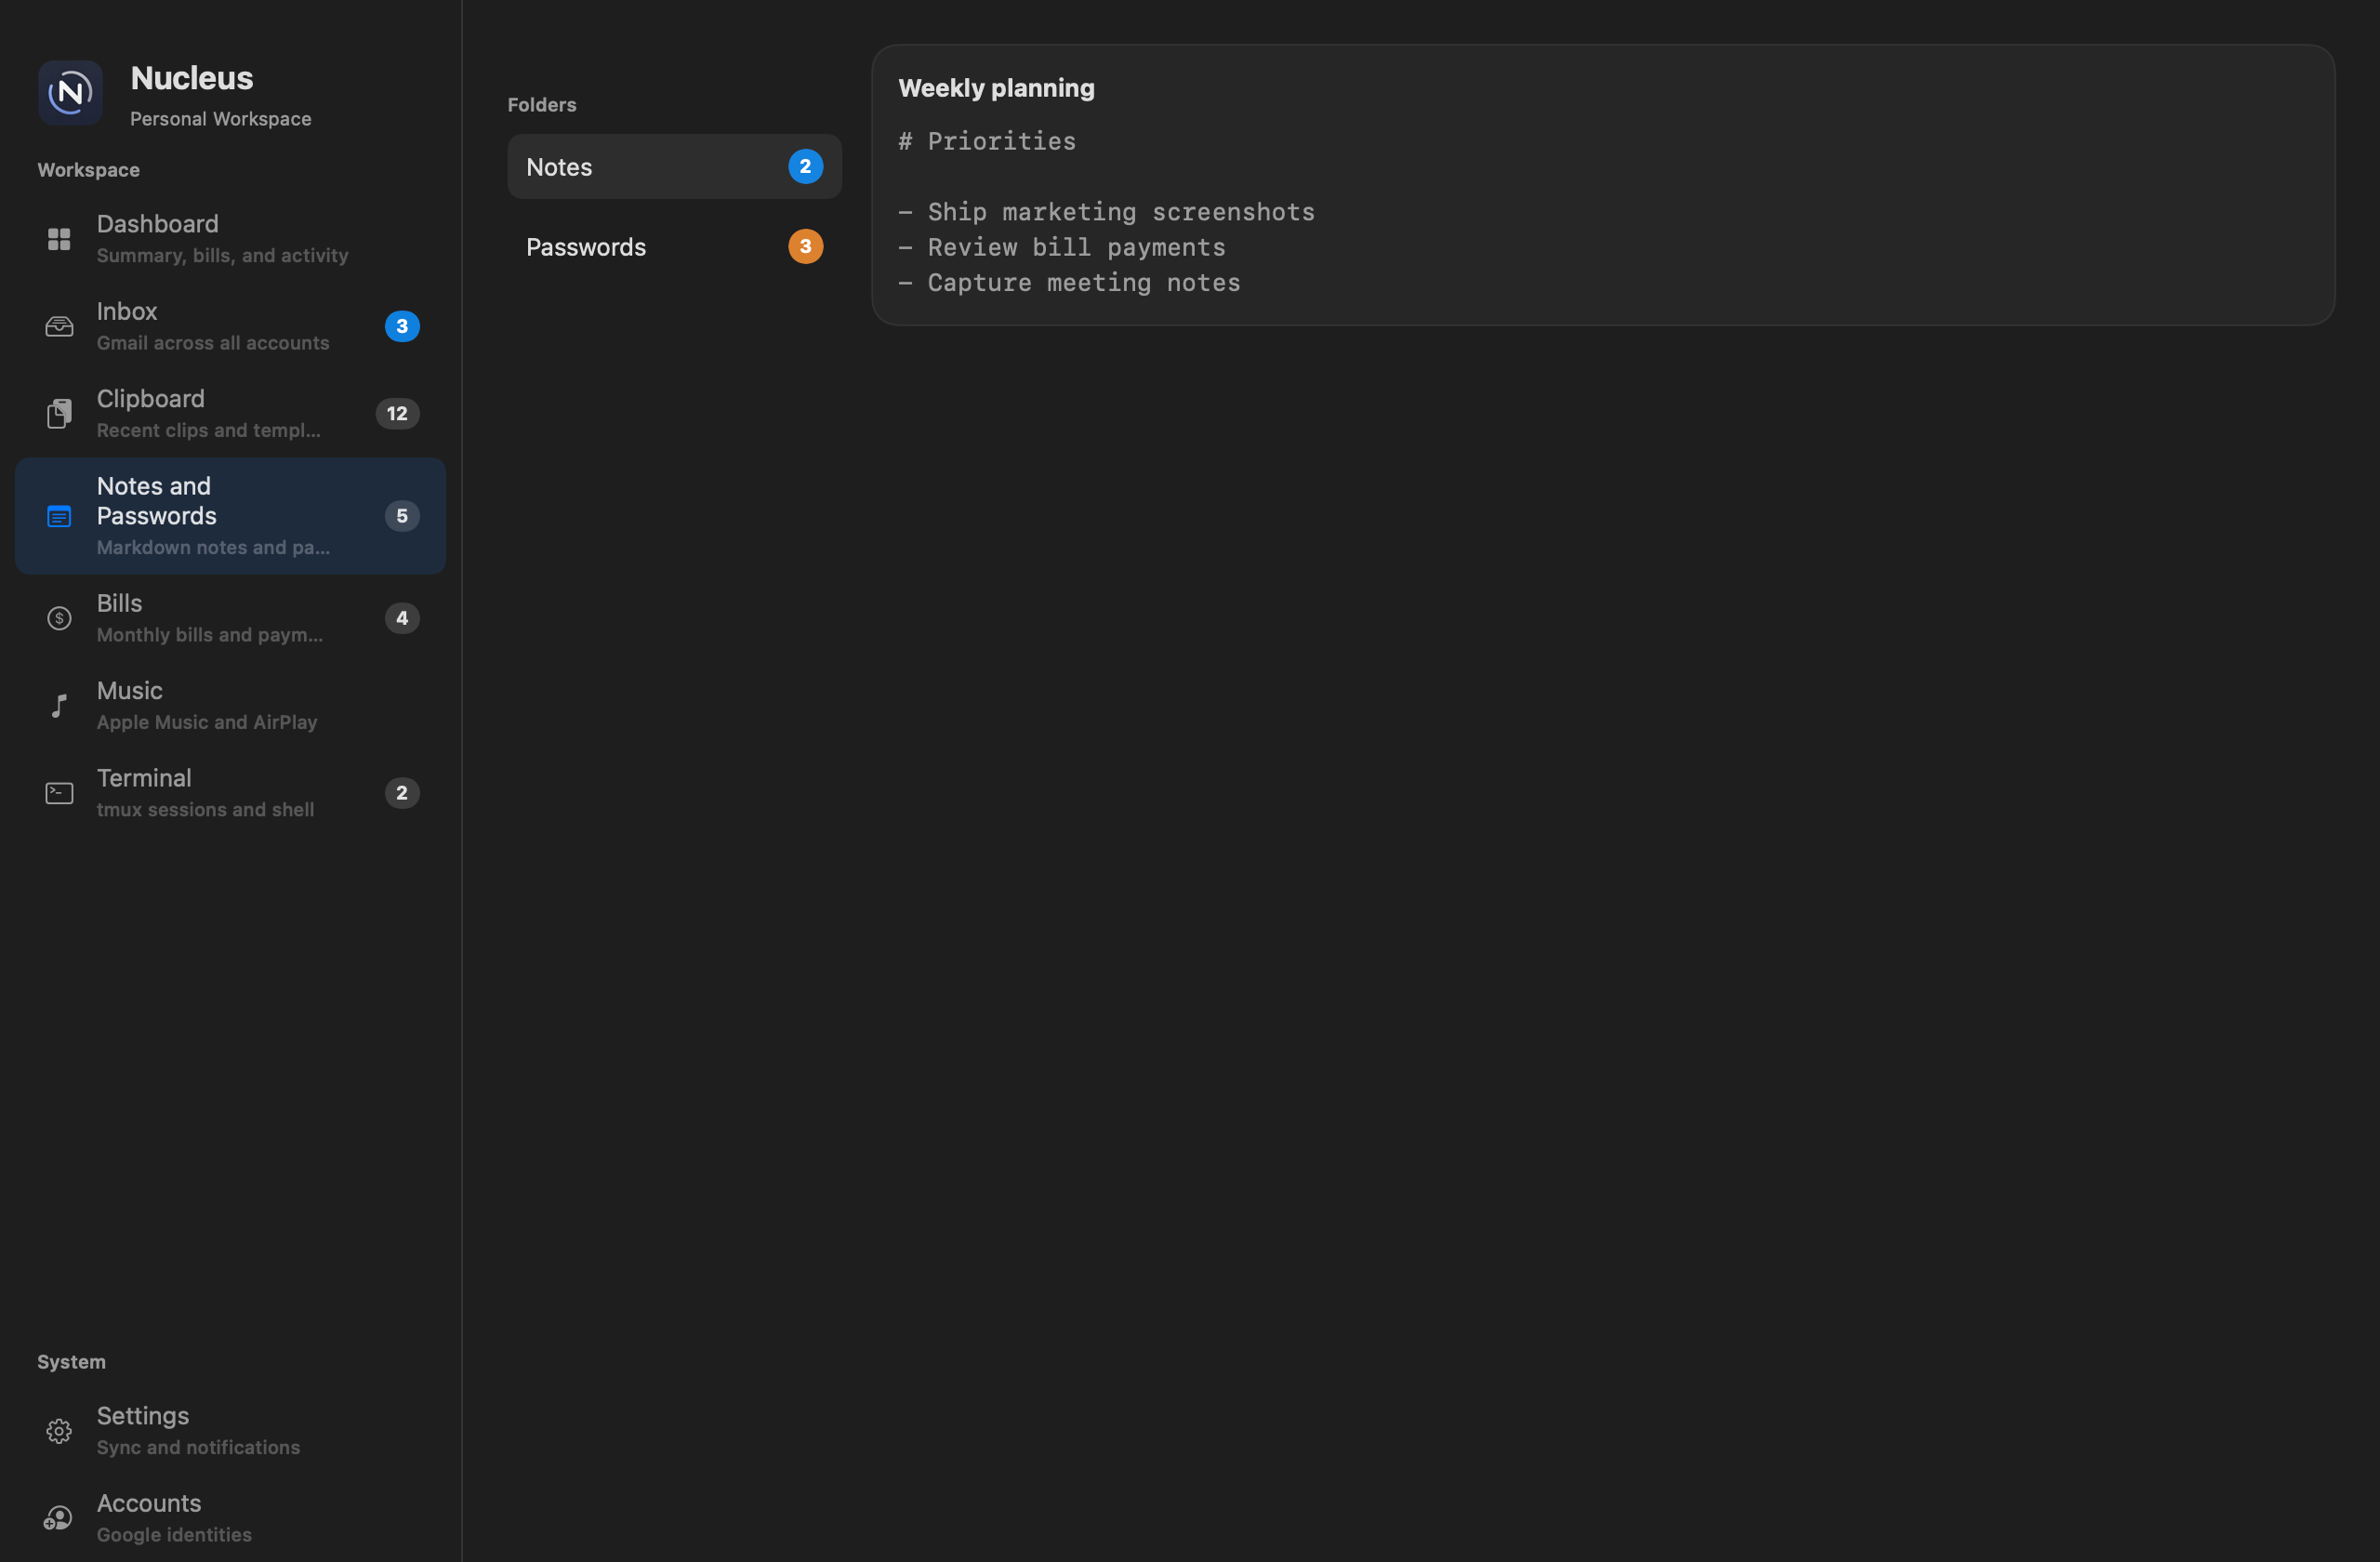Viewport: 2380px width, 1562px height.
Task: Click 'Sync and notifications' subtitle
Action: coord(198,1448)
